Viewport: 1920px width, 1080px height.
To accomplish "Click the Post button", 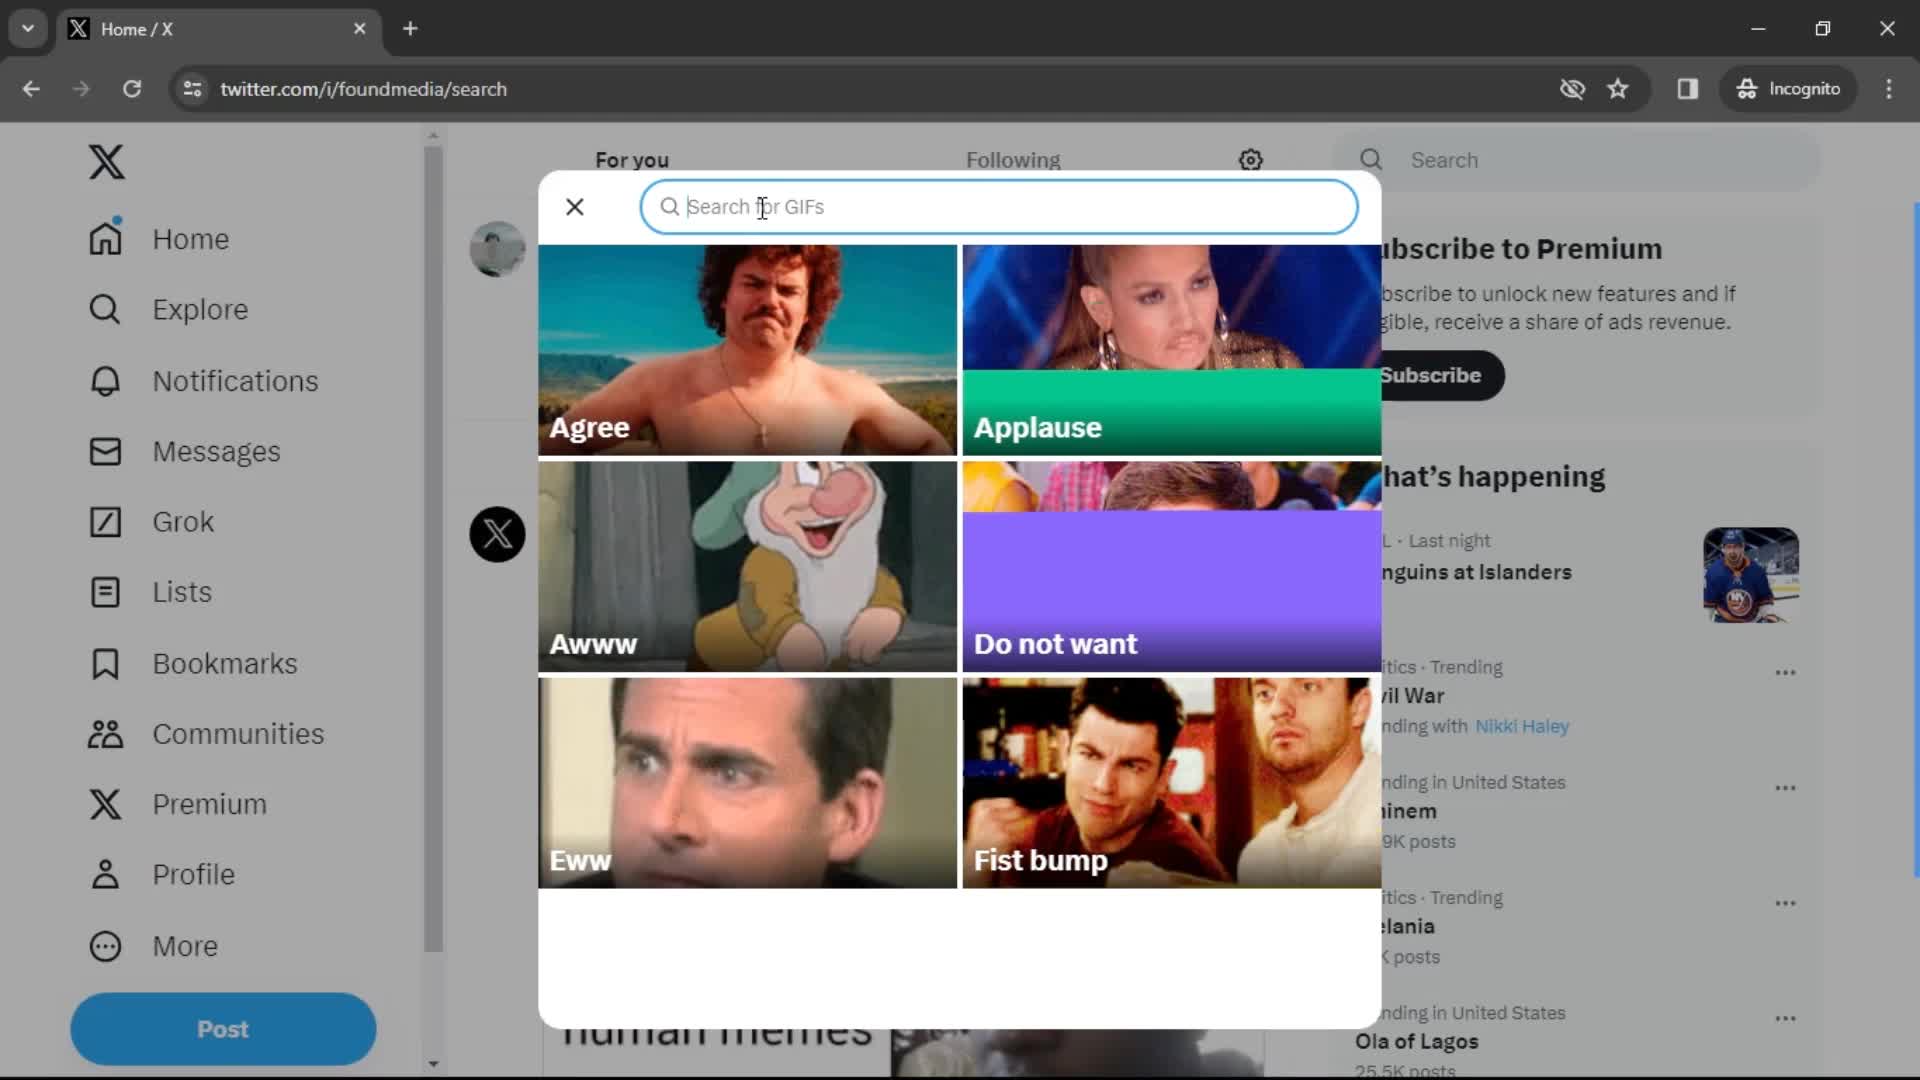I will (x=222, y=1029).
